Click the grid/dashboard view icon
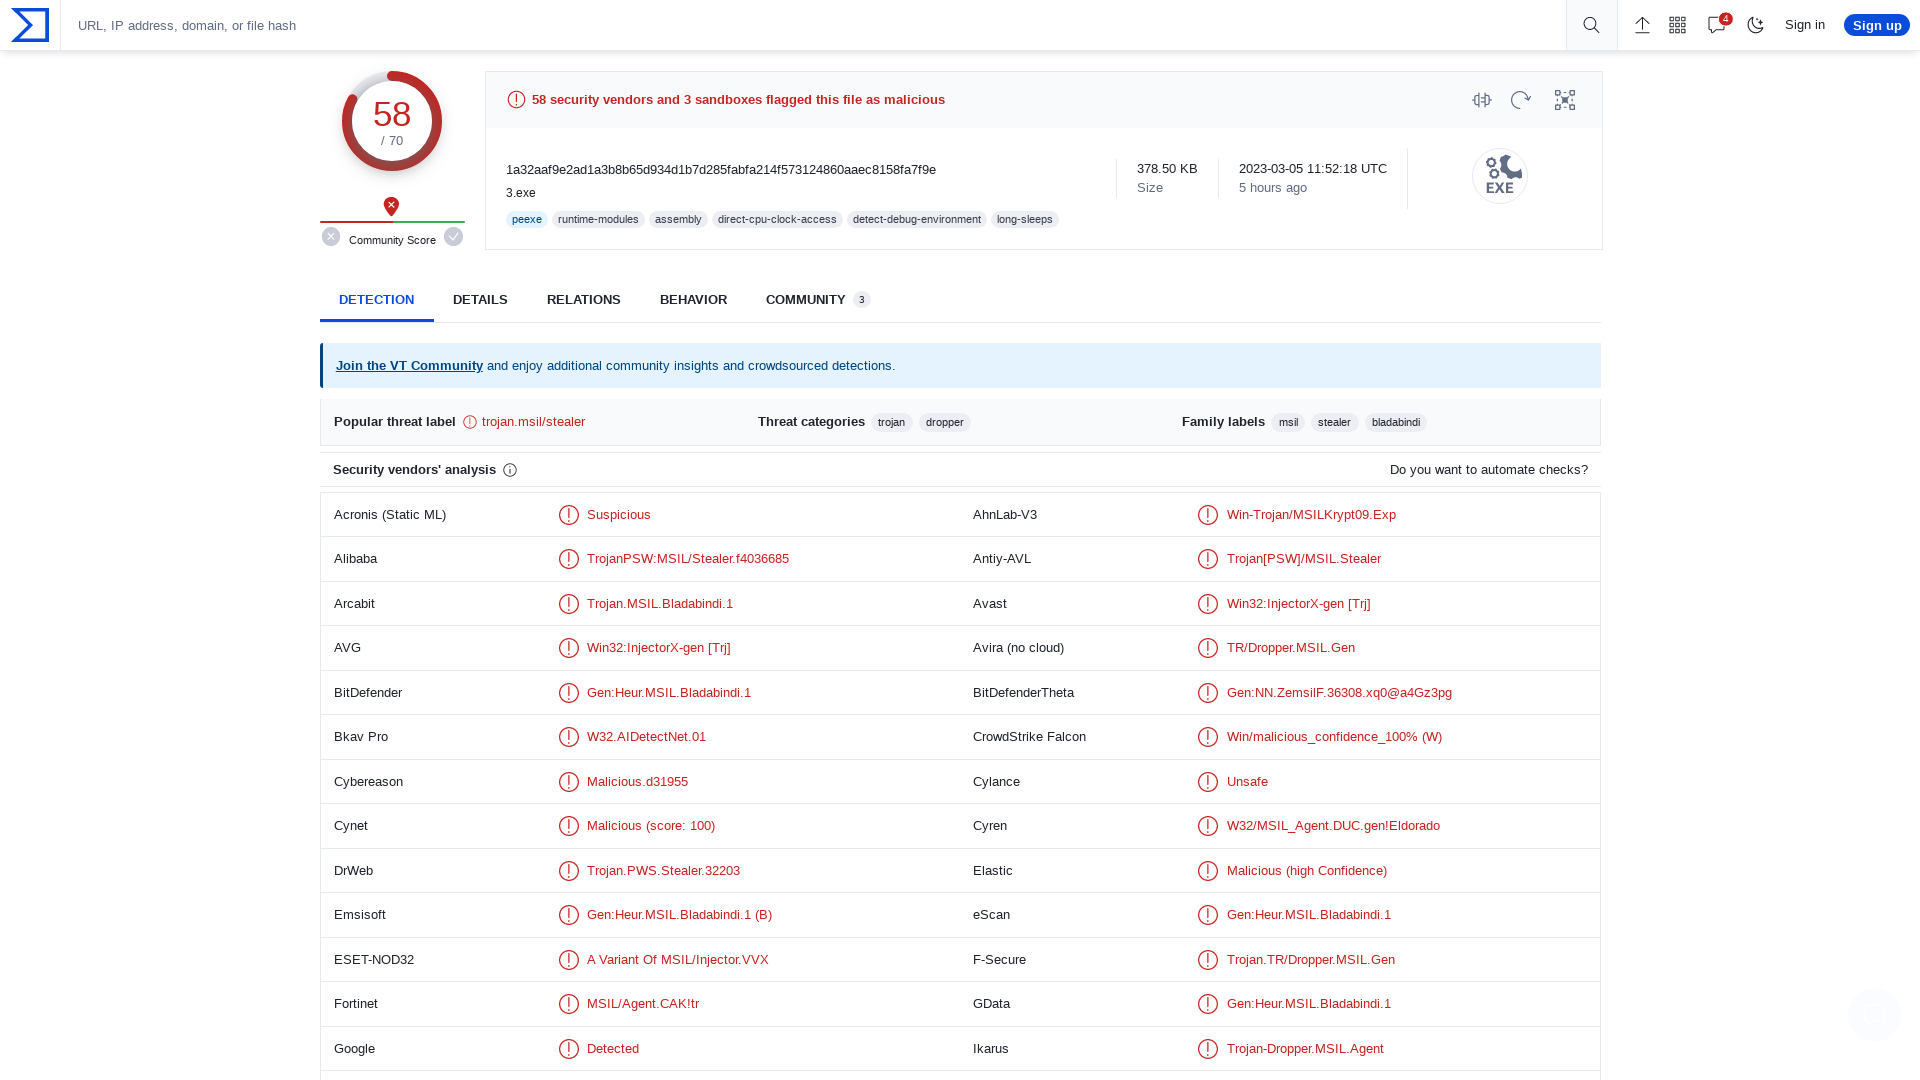This screenshot has width=1920, height=1080. 1677,25
